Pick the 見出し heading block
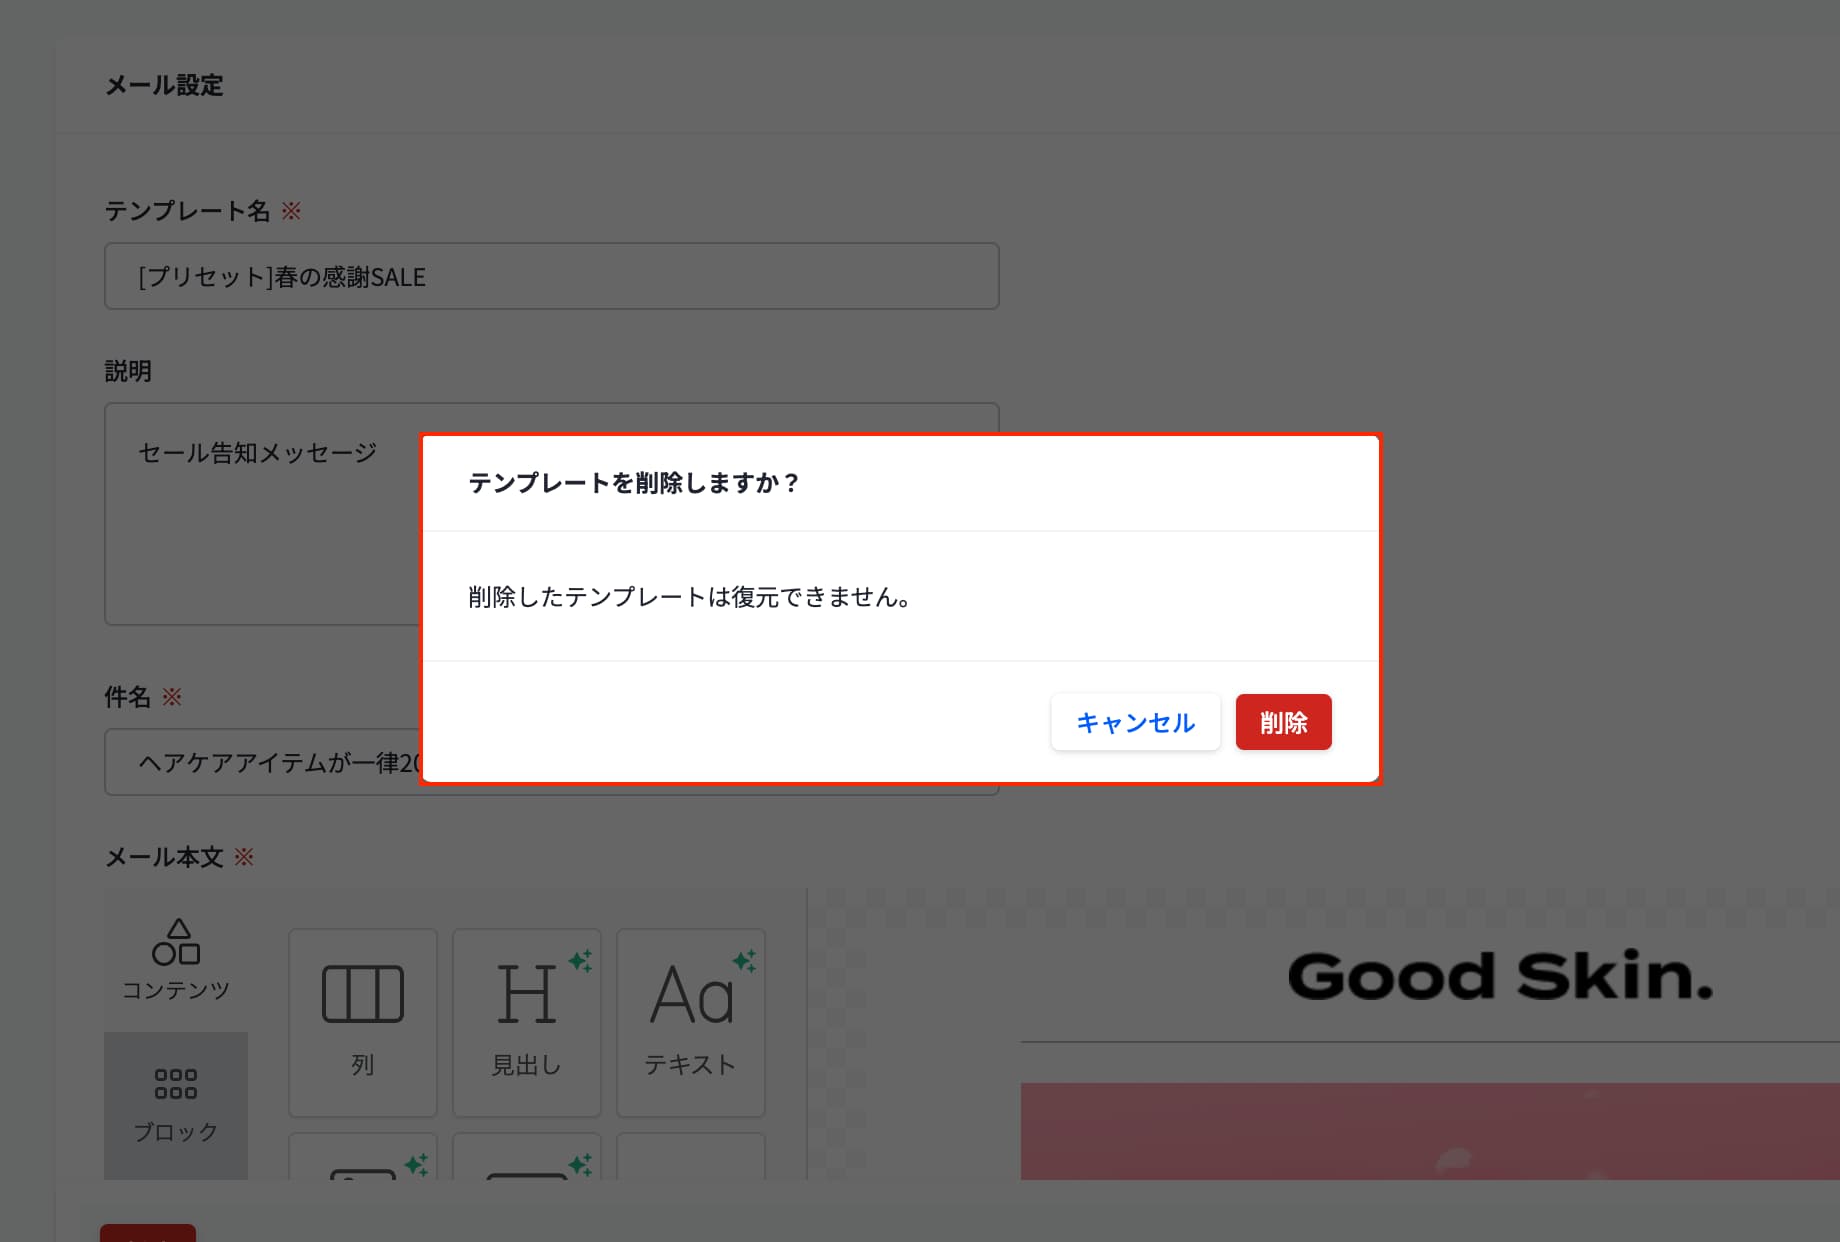The image size is (1840, 1242). 527,1021
